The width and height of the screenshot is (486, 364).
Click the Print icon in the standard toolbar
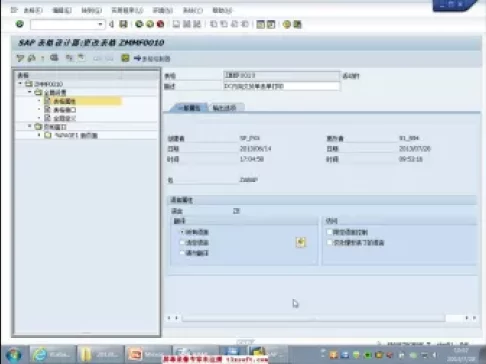(x=176, y=24)
